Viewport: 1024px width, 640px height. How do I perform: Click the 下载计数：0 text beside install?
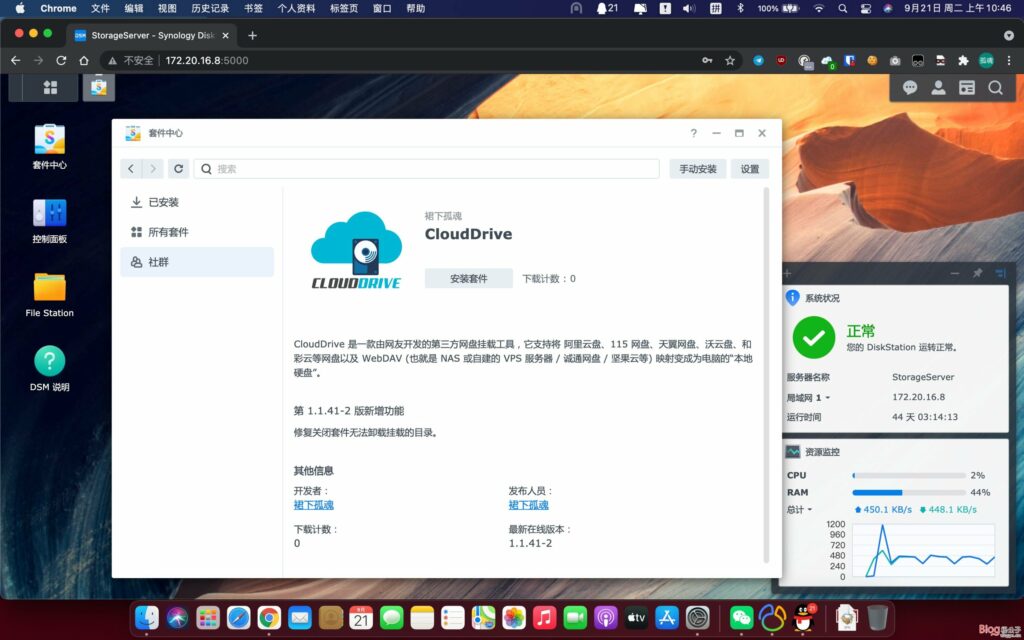549,278
